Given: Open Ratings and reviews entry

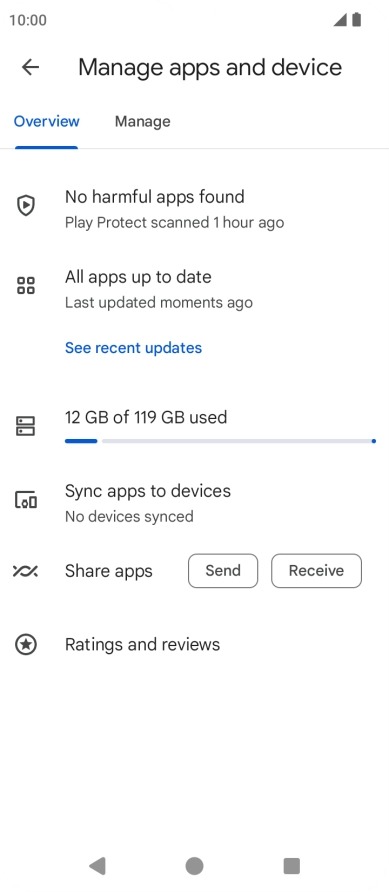Looking at the screenshot, I should pos(194,645).
